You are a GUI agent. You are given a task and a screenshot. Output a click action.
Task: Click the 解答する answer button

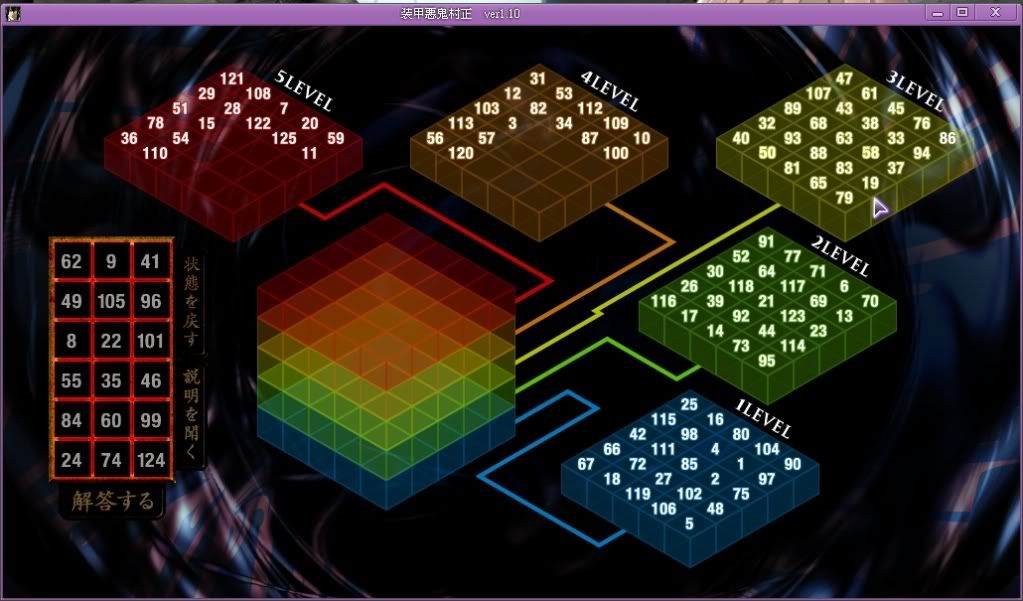(111, 500)
